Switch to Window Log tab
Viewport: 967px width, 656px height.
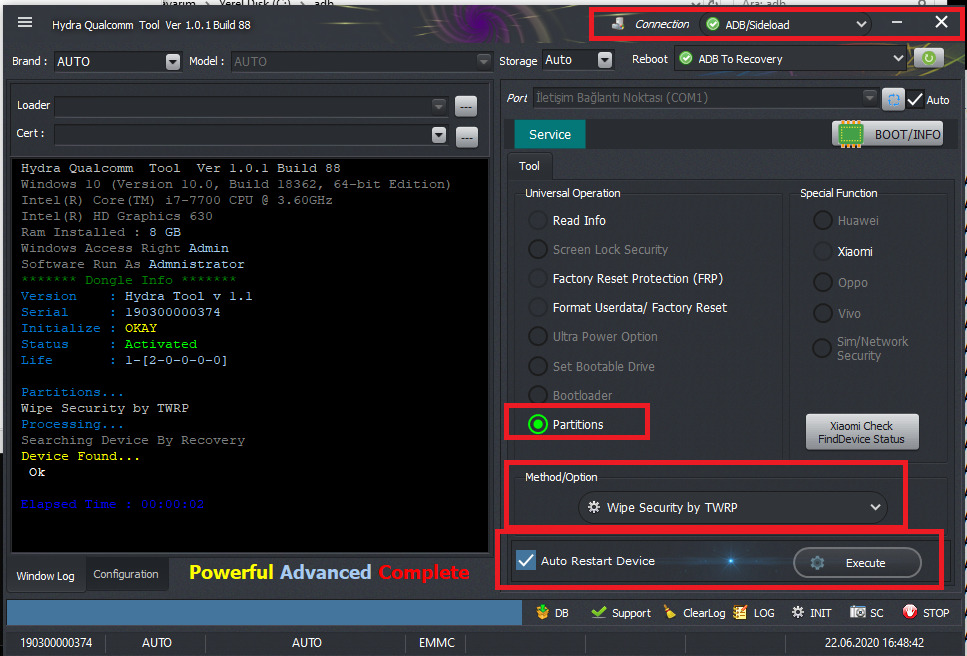(x=46, y=575)
